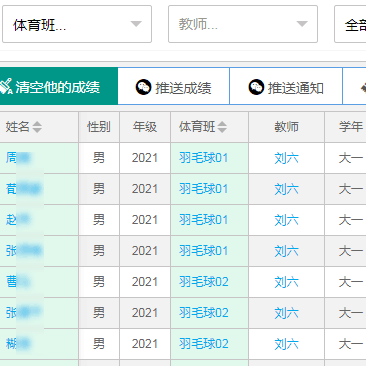Open 羽毛球01 link in the 赵 row

(204, 220)
